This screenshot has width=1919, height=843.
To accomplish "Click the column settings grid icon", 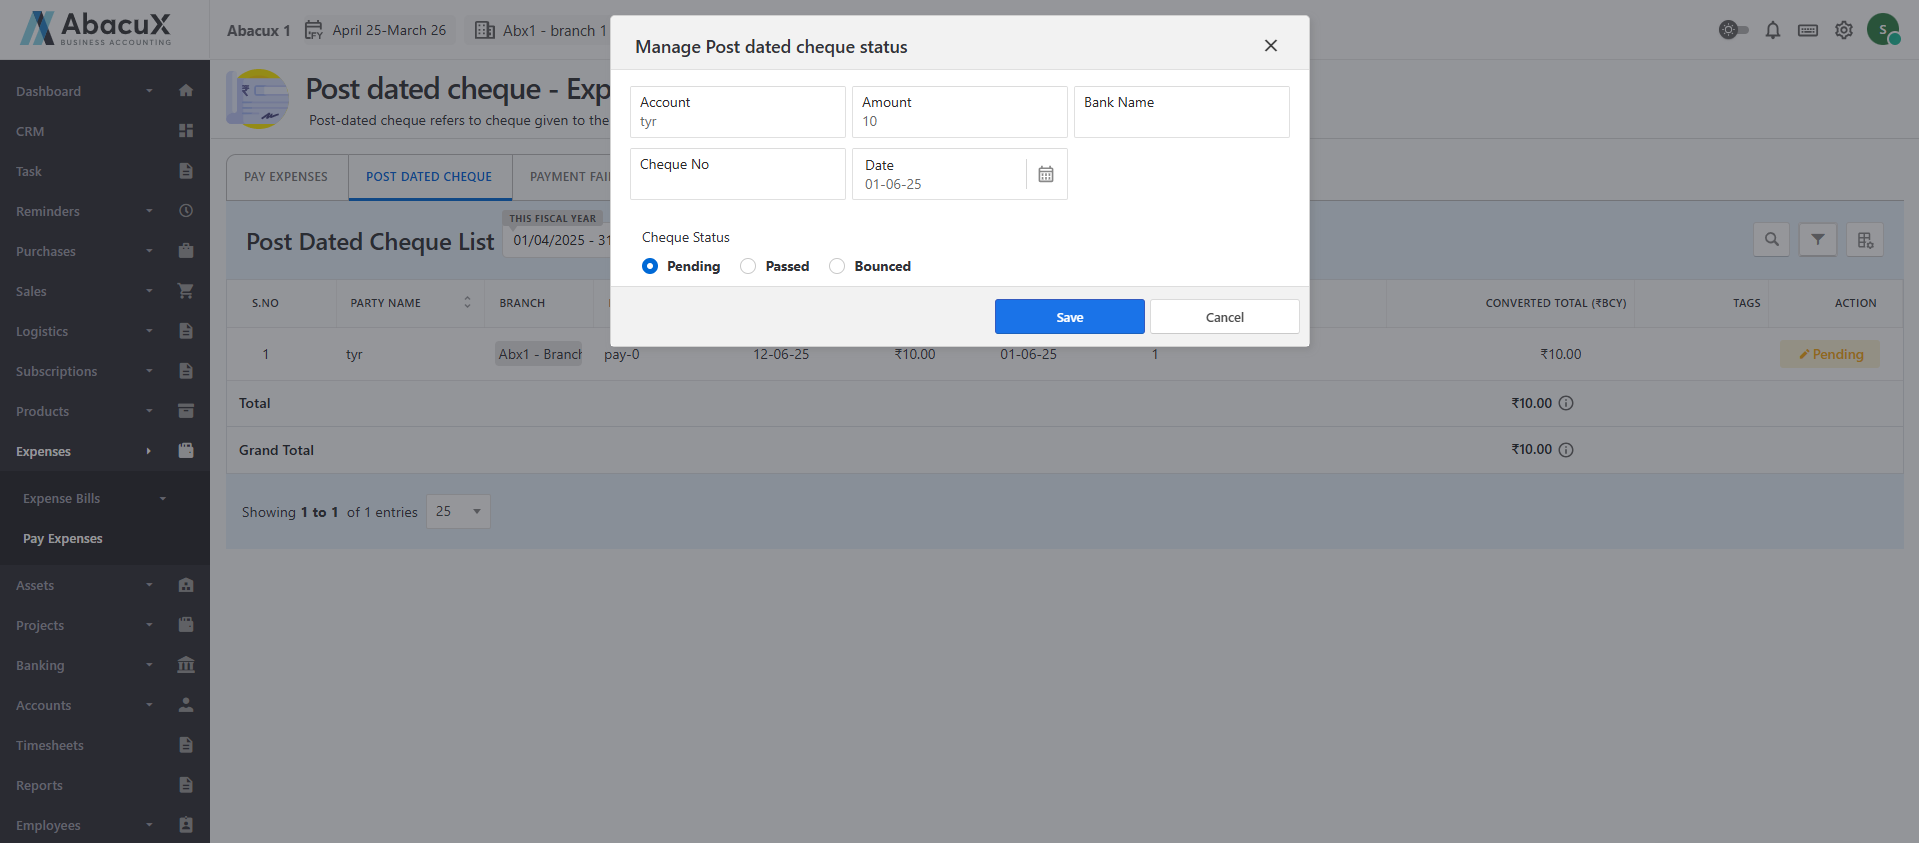I will (1864, 240).
